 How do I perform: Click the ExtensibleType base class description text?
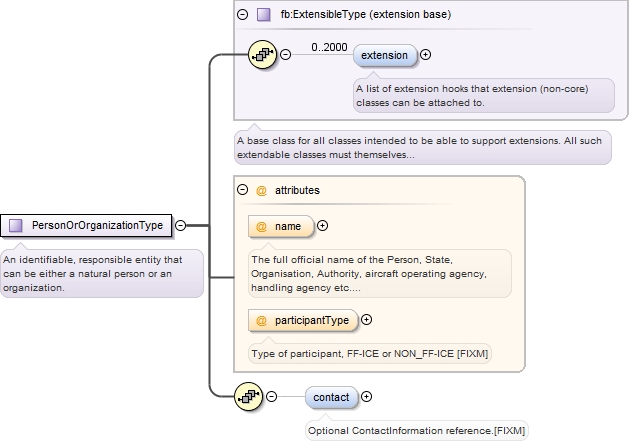tap(421, 148)
